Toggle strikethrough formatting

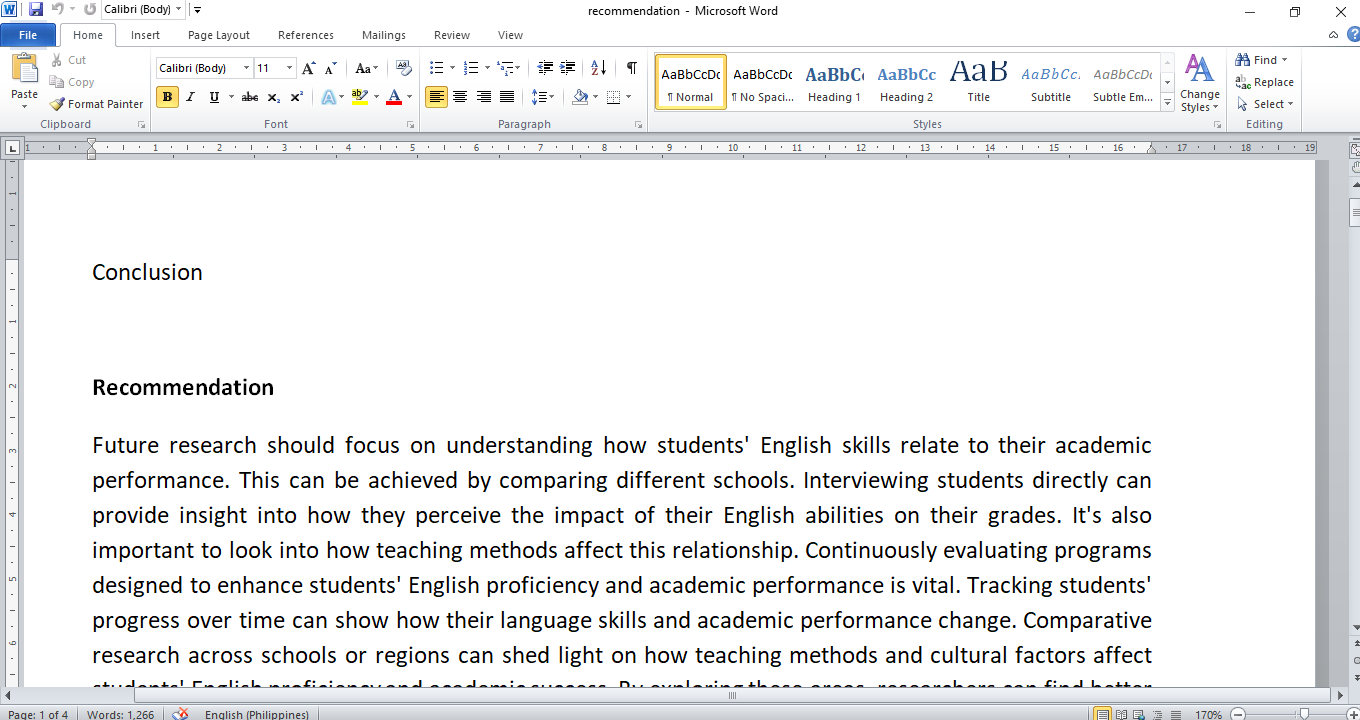pyautogui.click(x=250, y=97)
